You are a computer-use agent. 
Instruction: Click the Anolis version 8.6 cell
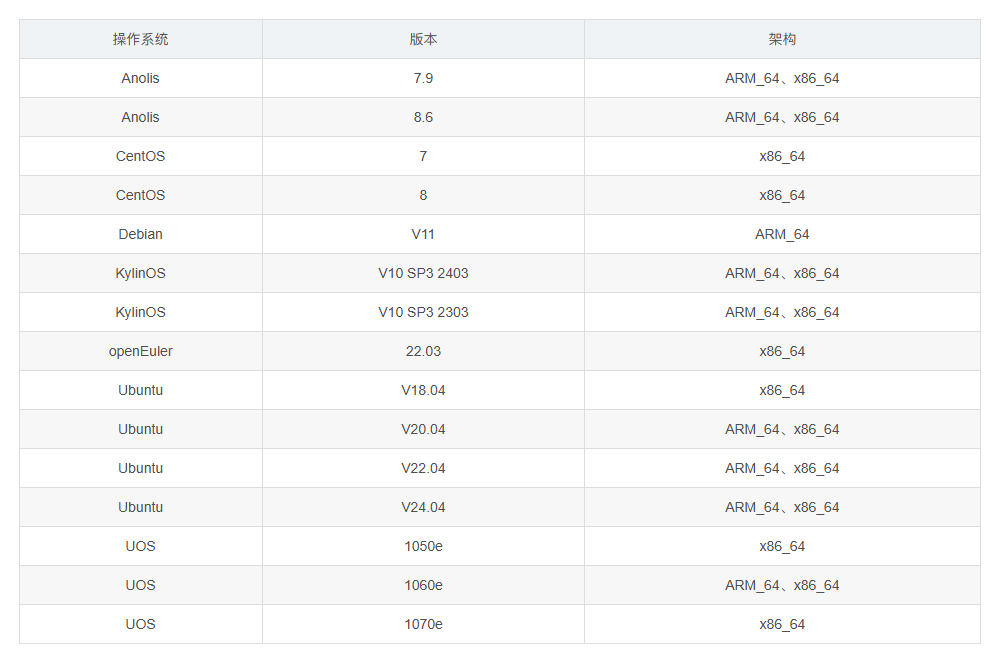(x=423, y=117)
